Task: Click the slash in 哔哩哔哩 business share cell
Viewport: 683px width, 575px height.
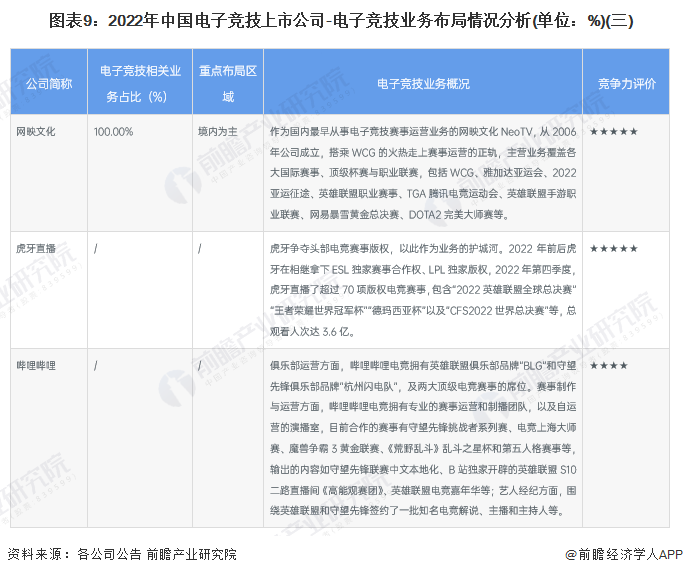Action: click(x=96, y=366)
